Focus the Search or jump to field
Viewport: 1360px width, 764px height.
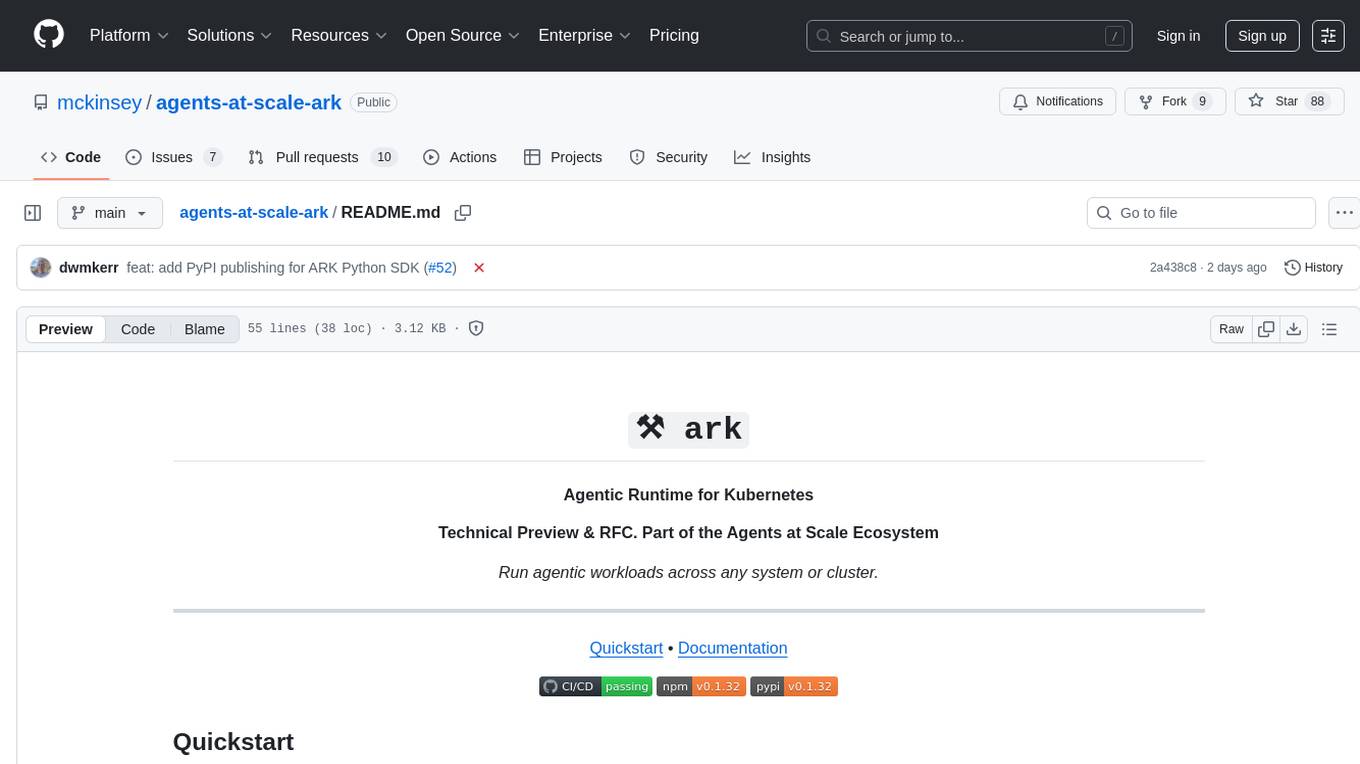coord(969,36)
